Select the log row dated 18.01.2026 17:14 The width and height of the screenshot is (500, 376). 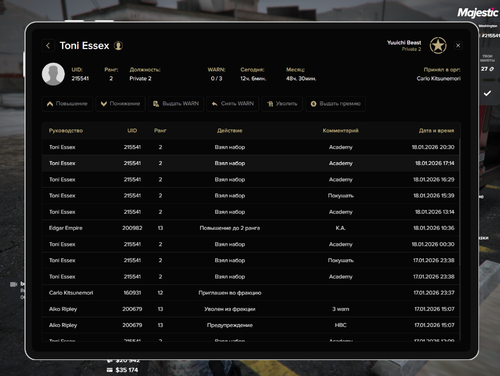251,163
